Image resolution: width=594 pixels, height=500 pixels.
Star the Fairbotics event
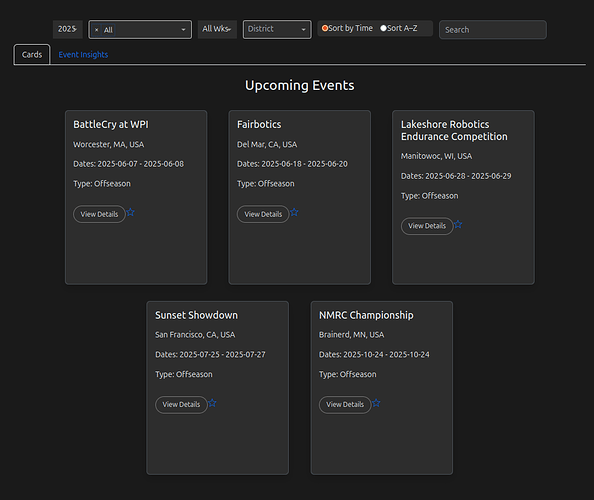[x=294, y=212]
